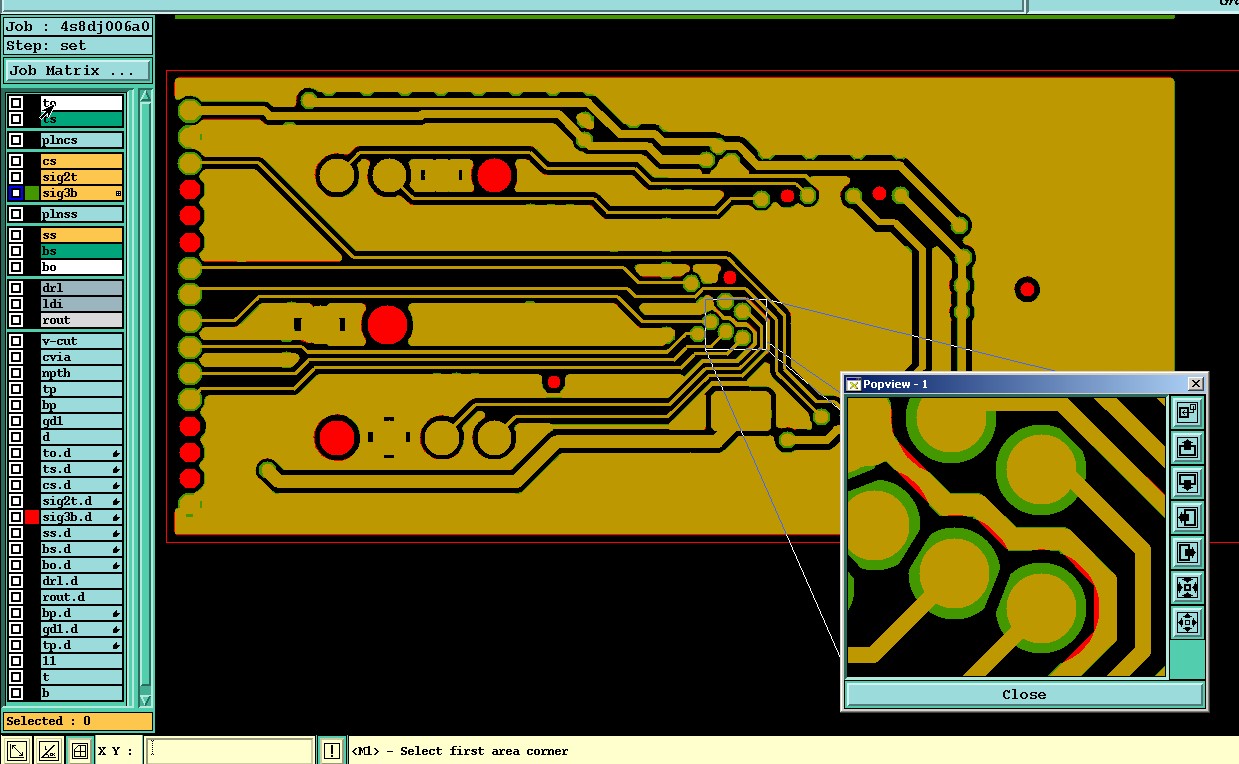Toggle the checkbox for the v-cut layer
The width and height of the screenshot is (1239, 764).
click(16, 341)
